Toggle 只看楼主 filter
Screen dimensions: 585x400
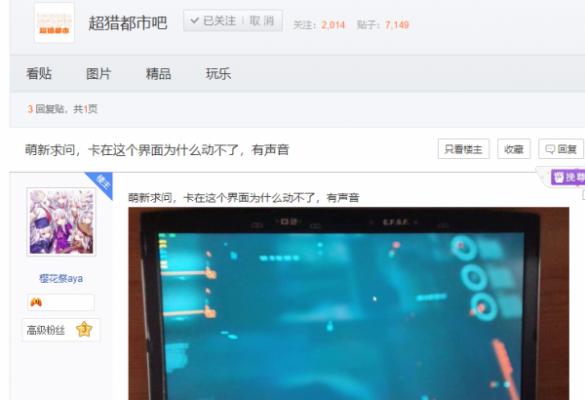click(x=463, y=149)
